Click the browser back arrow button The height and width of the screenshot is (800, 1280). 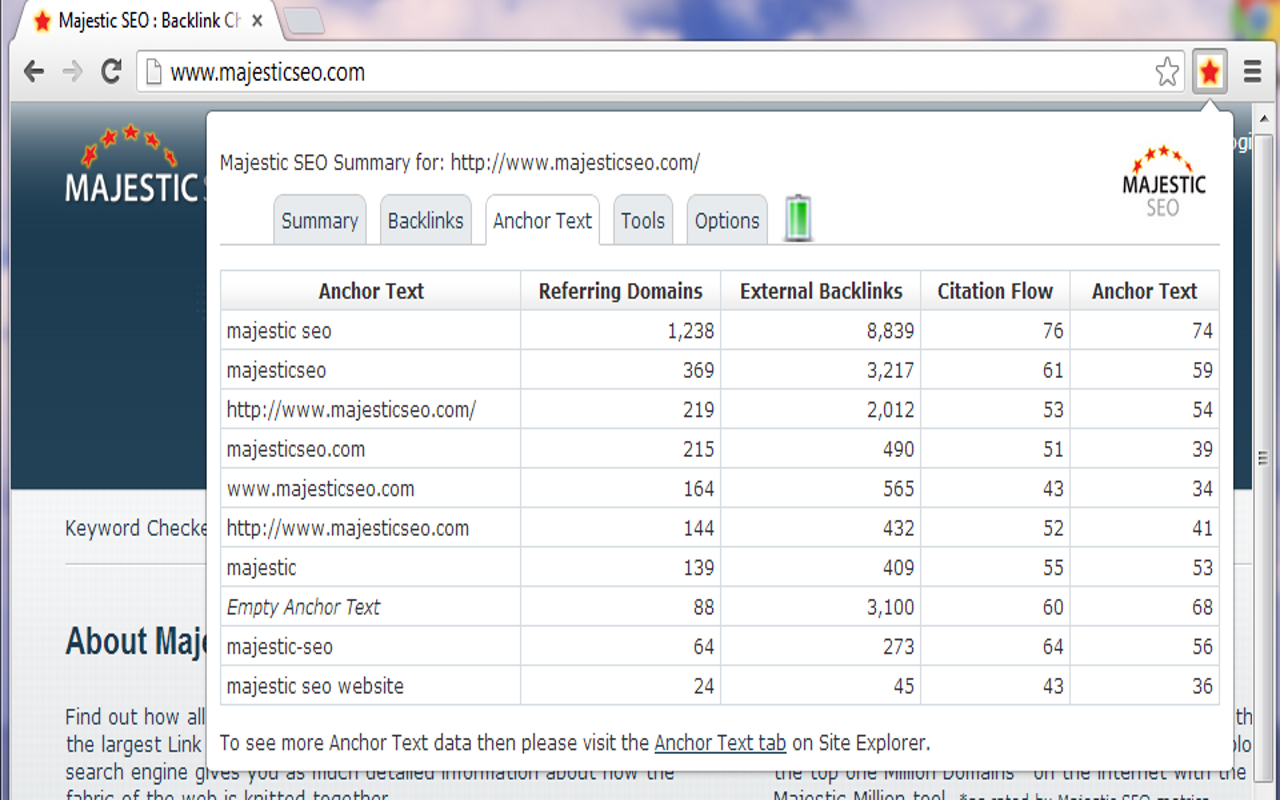34,72
